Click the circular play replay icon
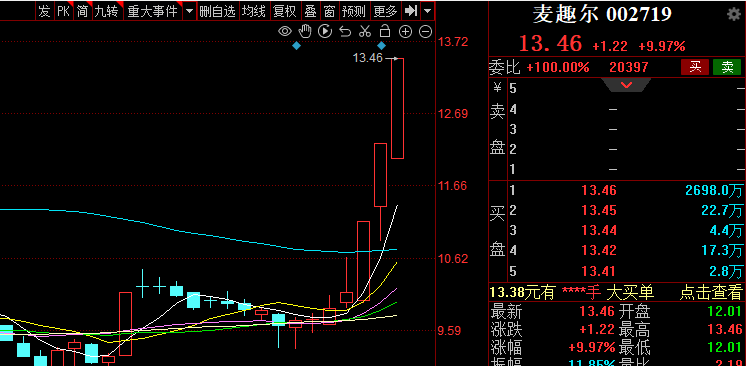Image resolution: width=746 pixels, height=366 pixels. point(325,31)
